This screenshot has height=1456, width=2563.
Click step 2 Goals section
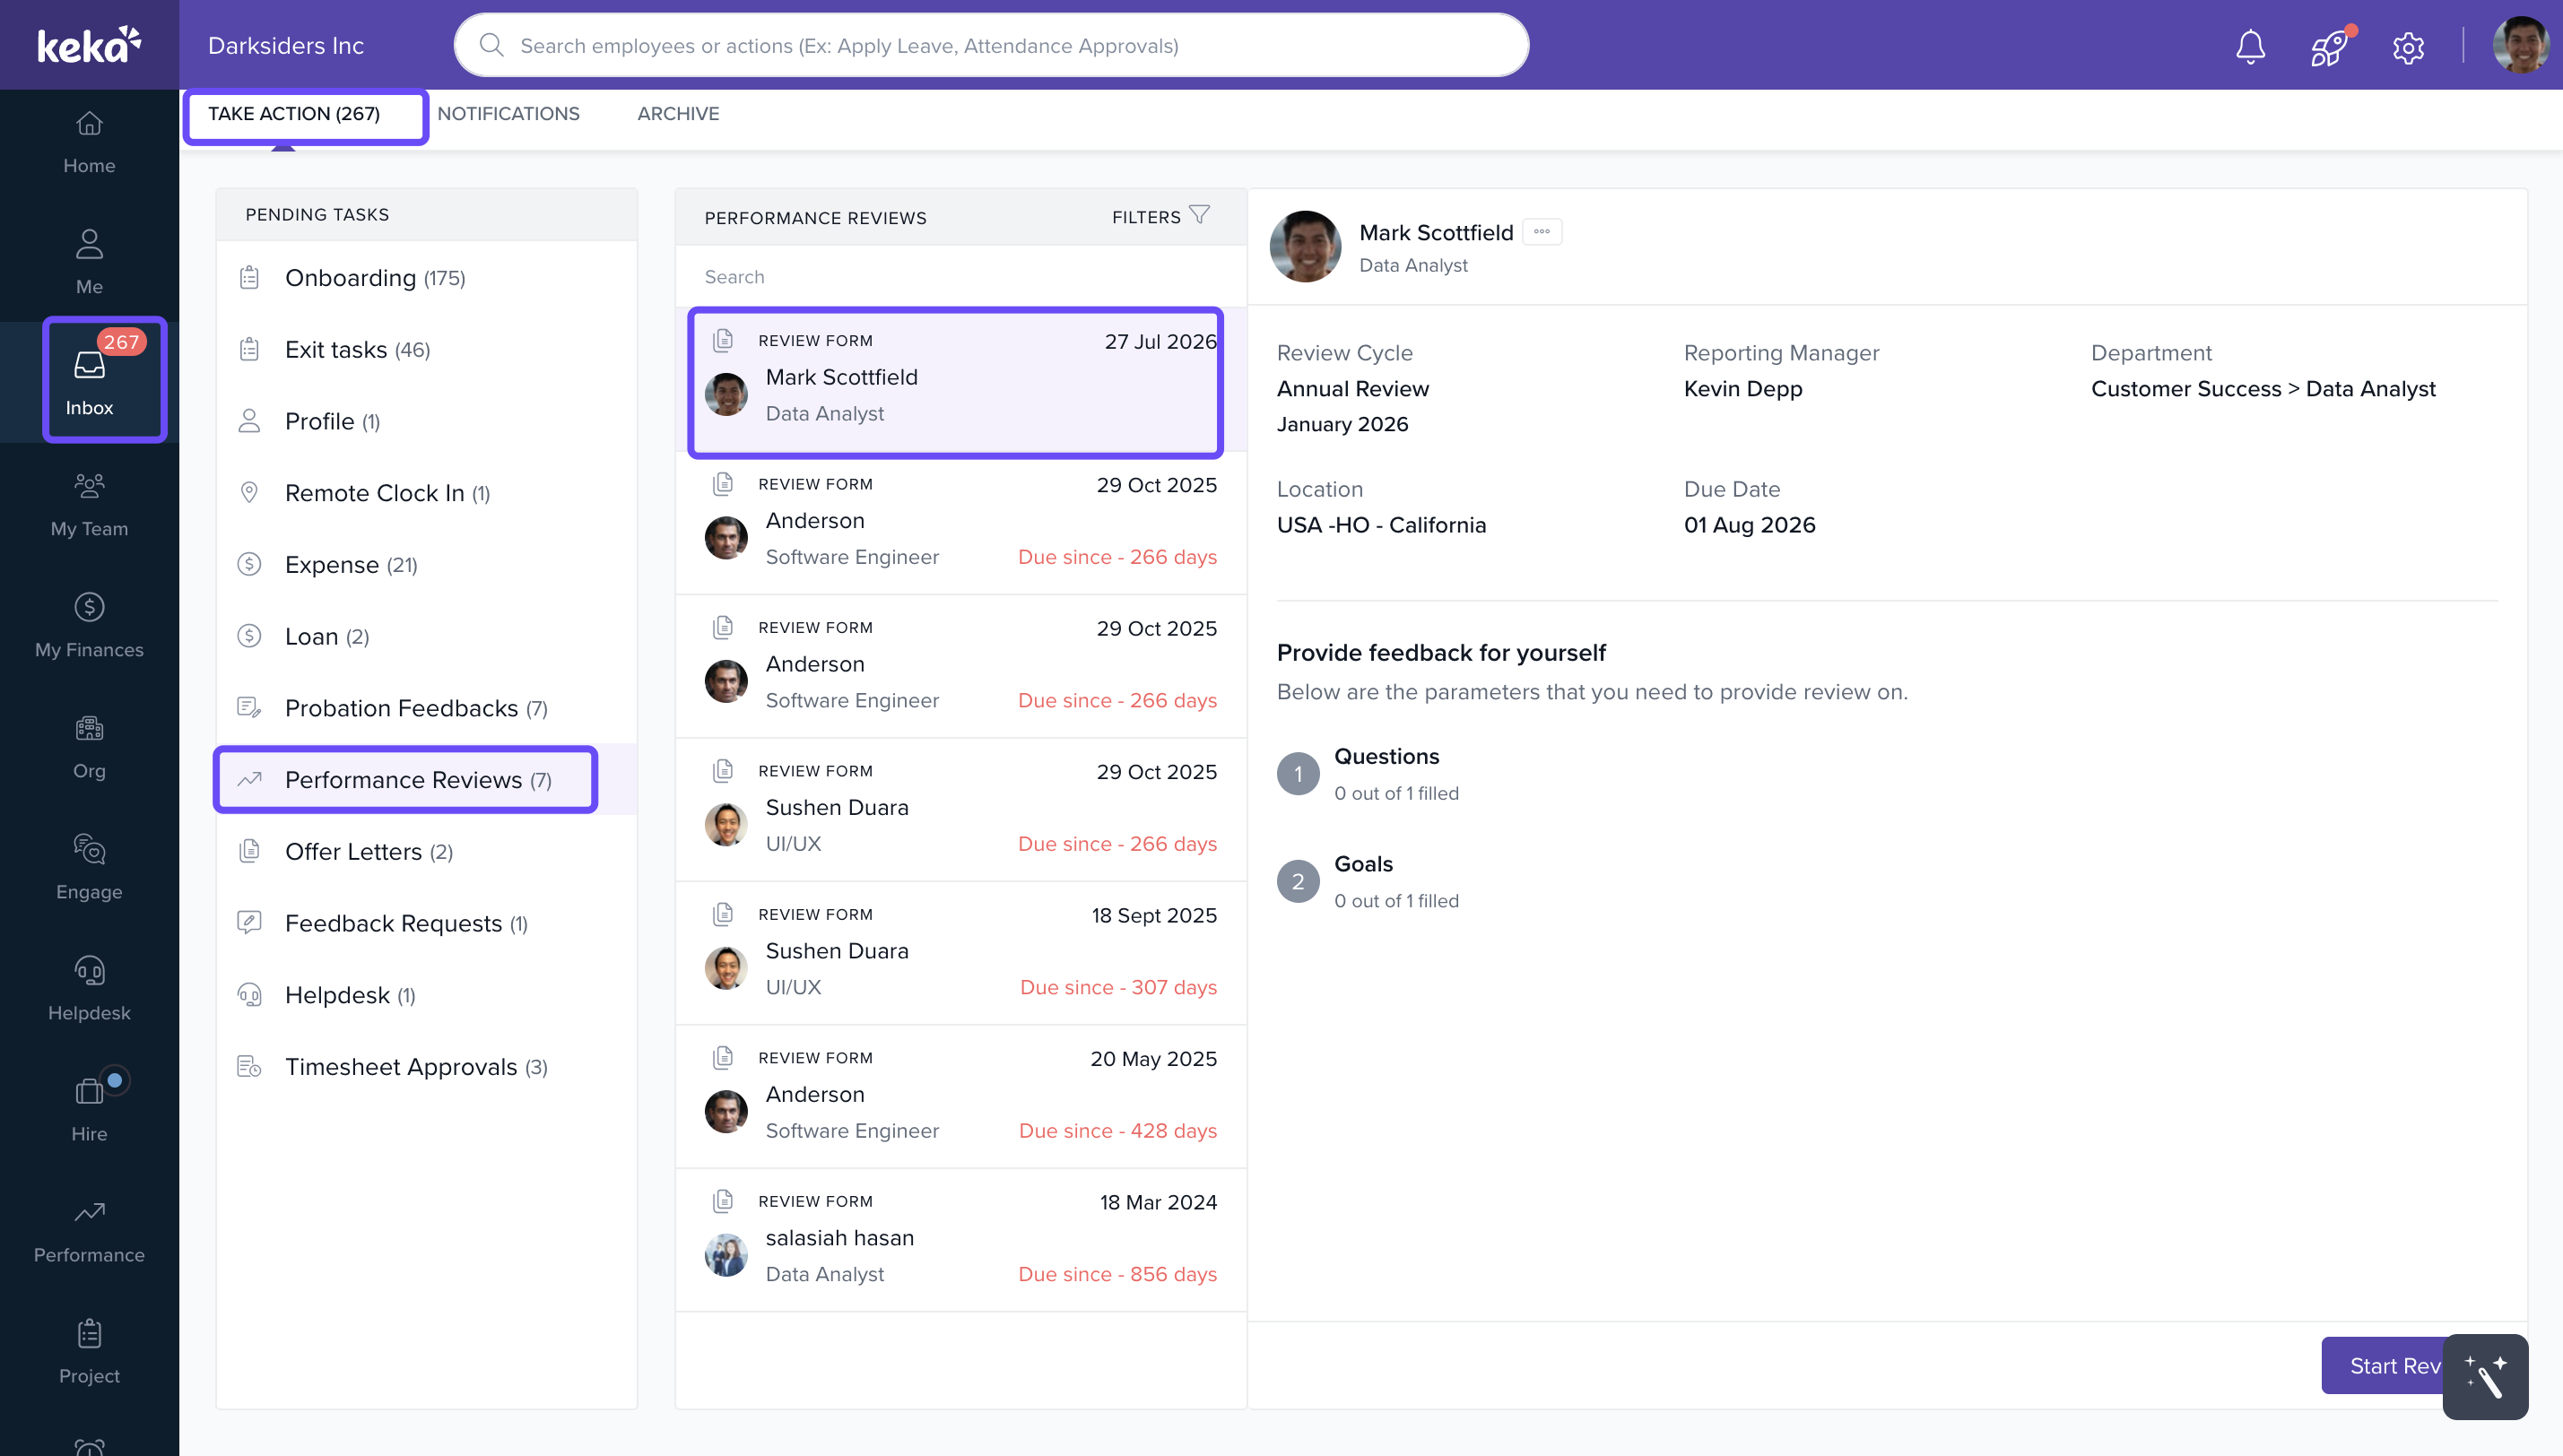pos(1368,881)
